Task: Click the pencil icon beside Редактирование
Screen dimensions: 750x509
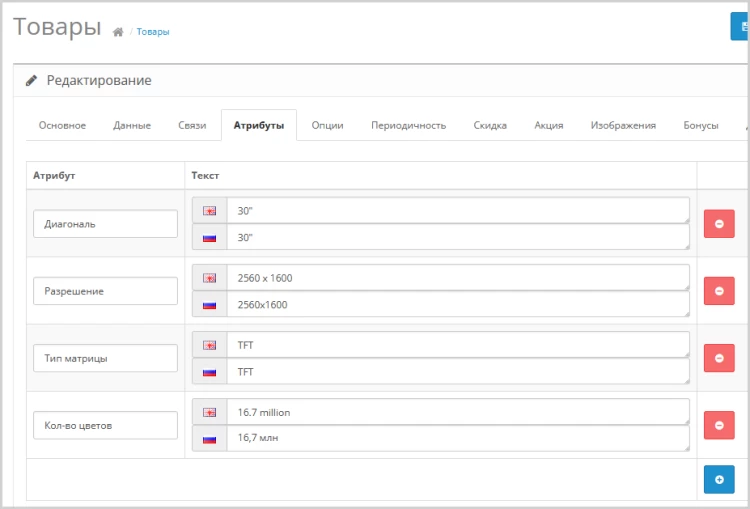Action: [32, 80]
